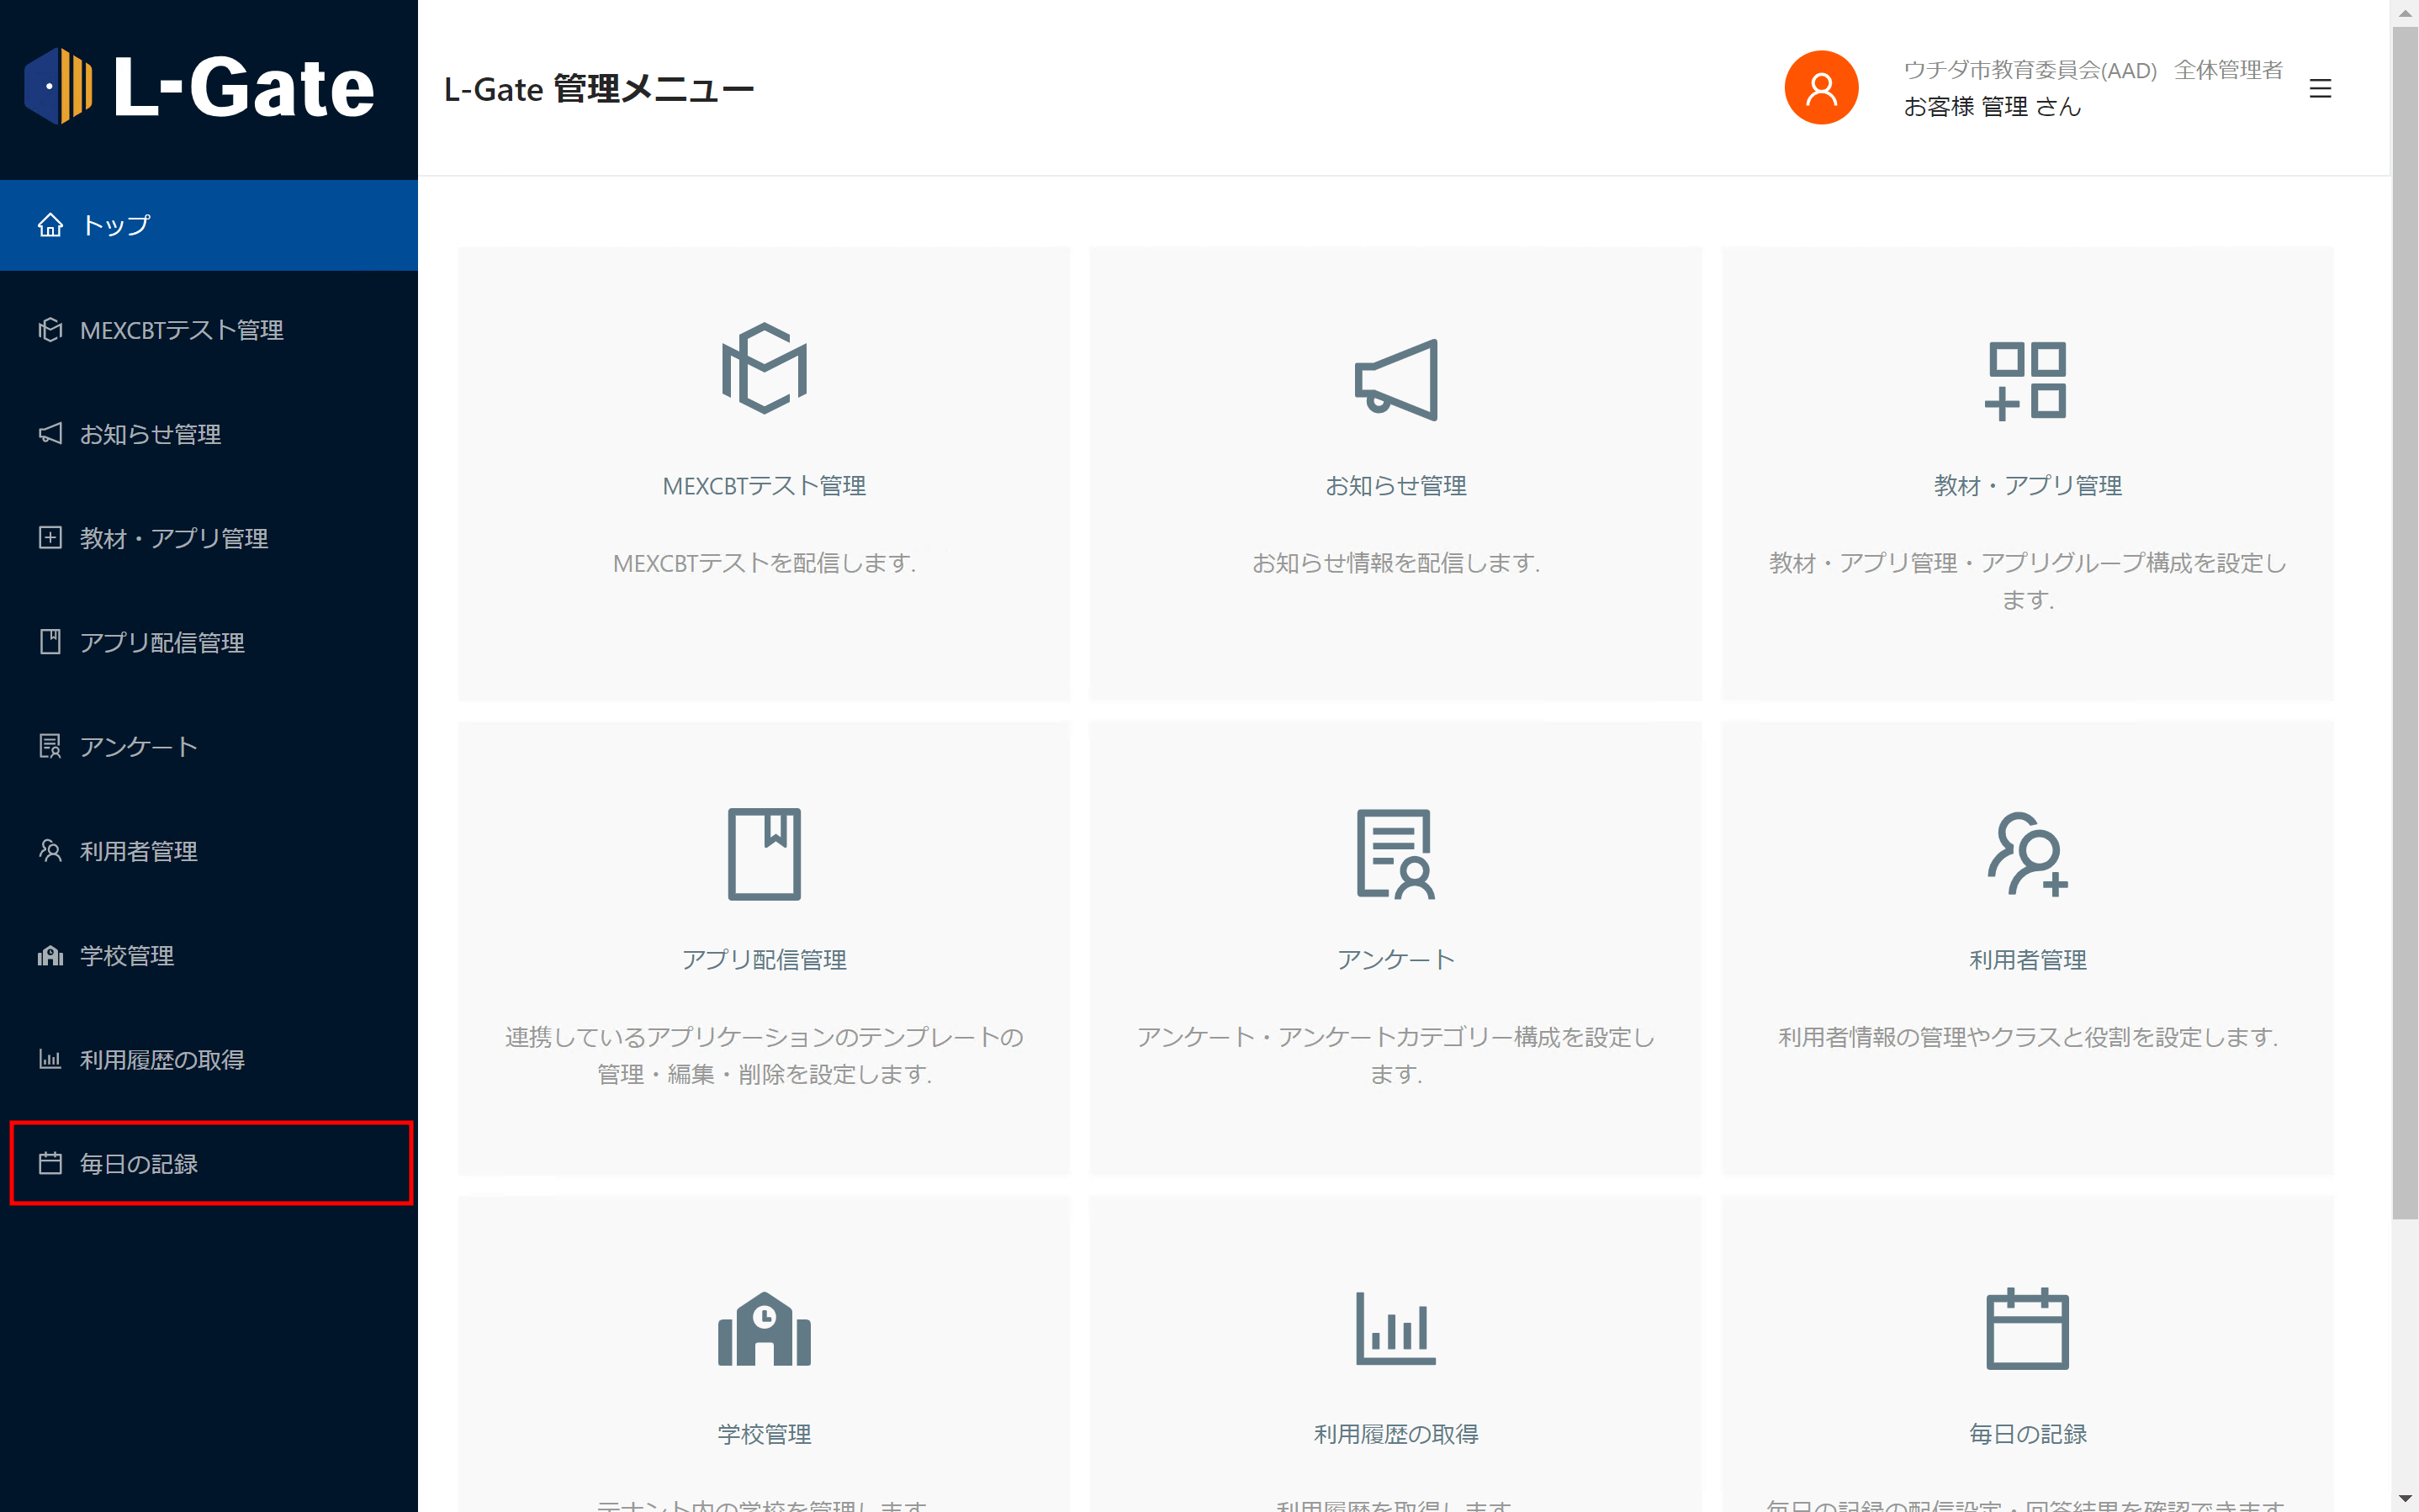Open お知らせ管理 from the sidebar
The width and height of the screenshot is (2419, 1512).
[x=209, y=433]
